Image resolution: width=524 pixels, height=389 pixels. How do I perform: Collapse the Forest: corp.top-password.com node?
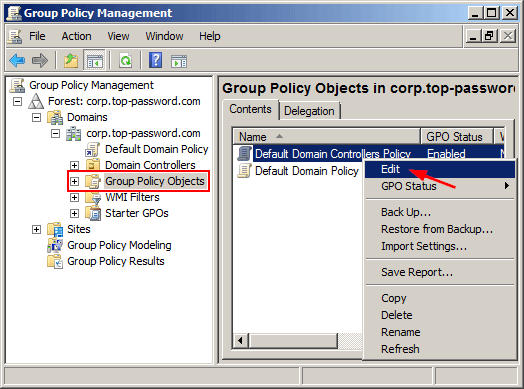17,101
